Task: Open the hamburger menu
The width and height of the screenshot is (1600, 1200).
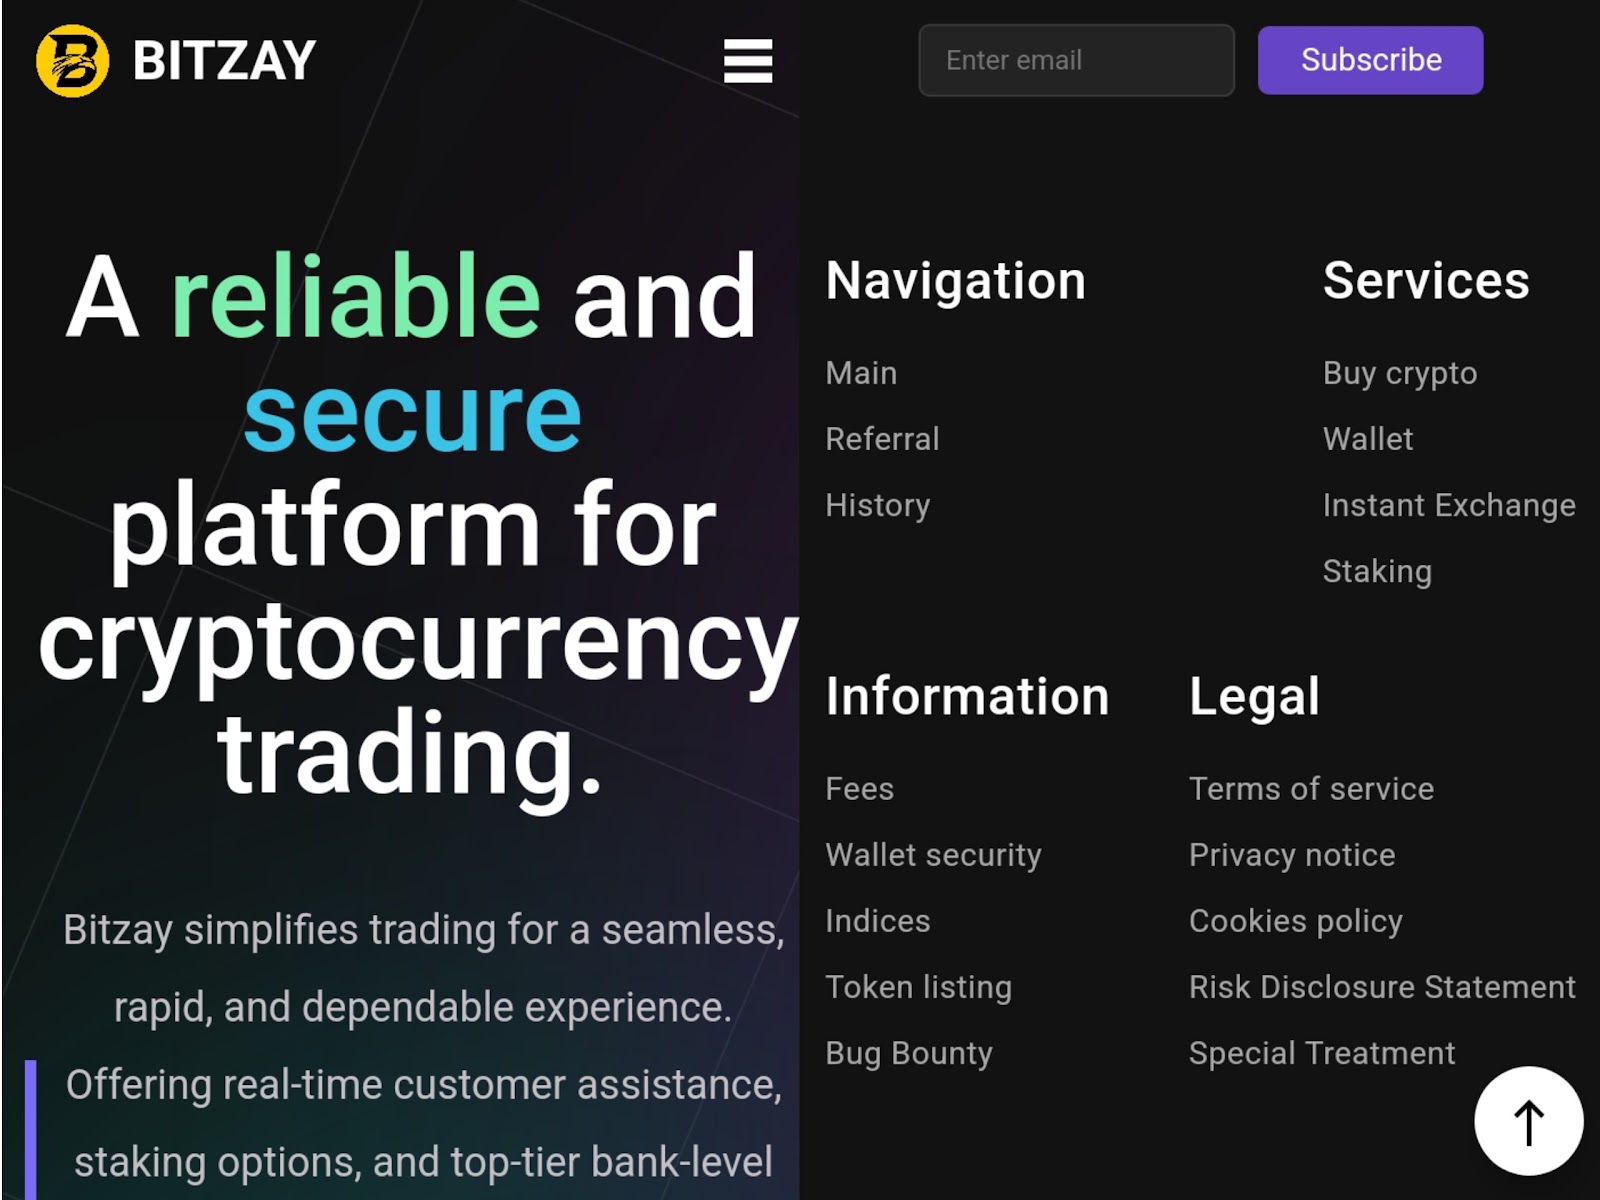Action: (748, 61)
